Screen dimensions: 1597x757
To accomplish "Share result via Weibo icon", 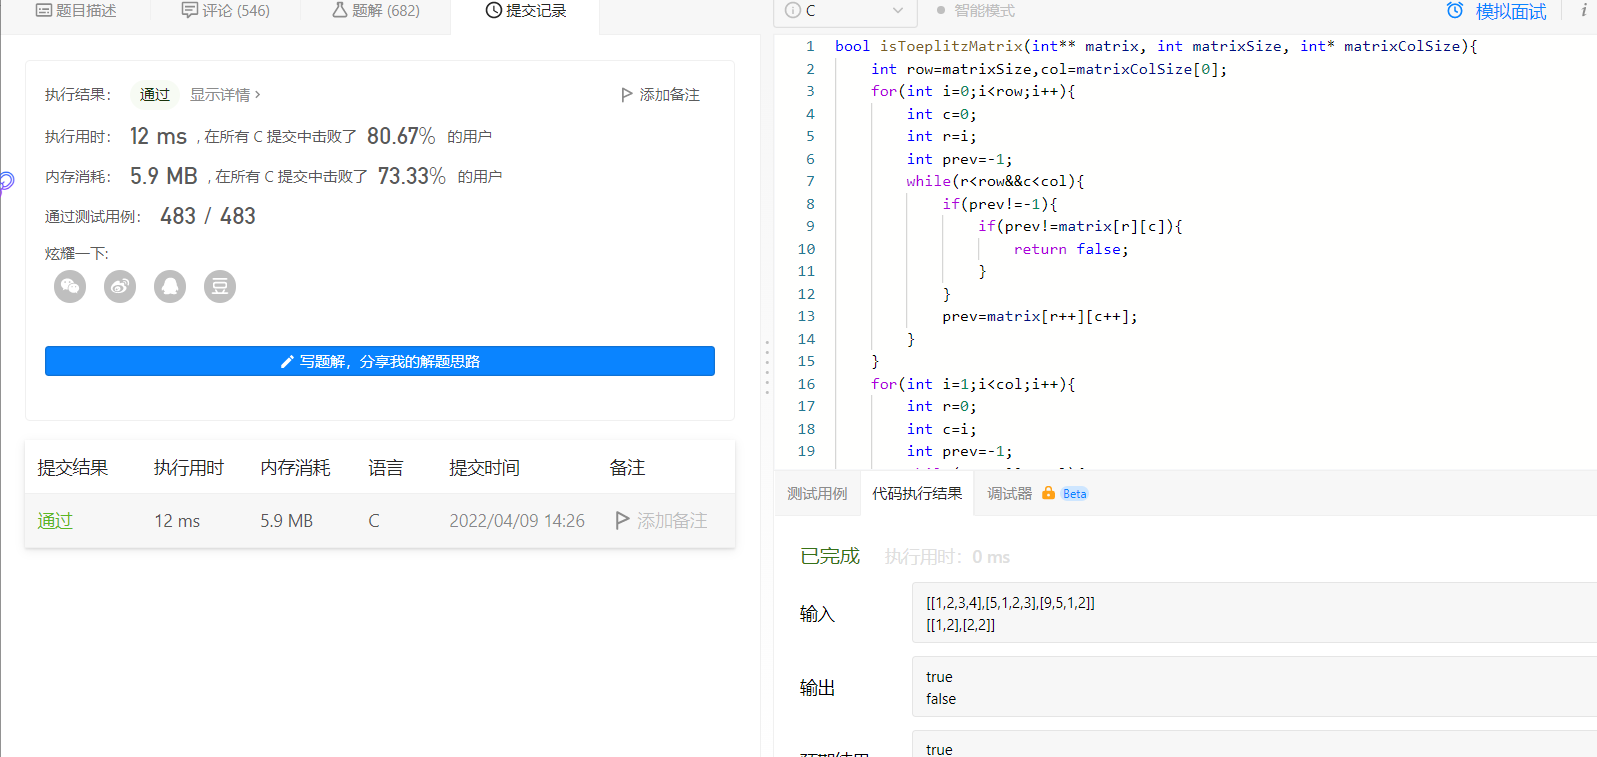I will click(120, 287).
